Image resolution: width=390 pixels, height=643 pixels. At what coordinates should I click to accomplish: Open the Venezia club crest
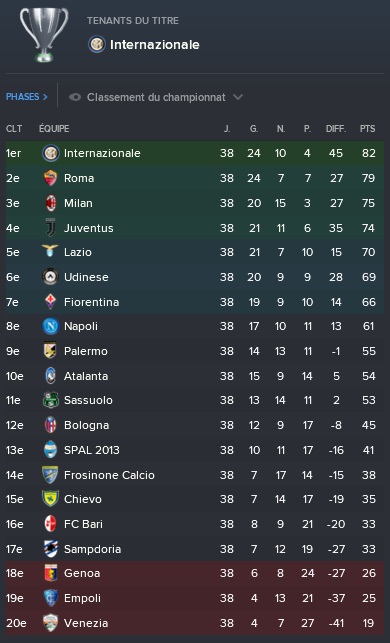point(50,623)
